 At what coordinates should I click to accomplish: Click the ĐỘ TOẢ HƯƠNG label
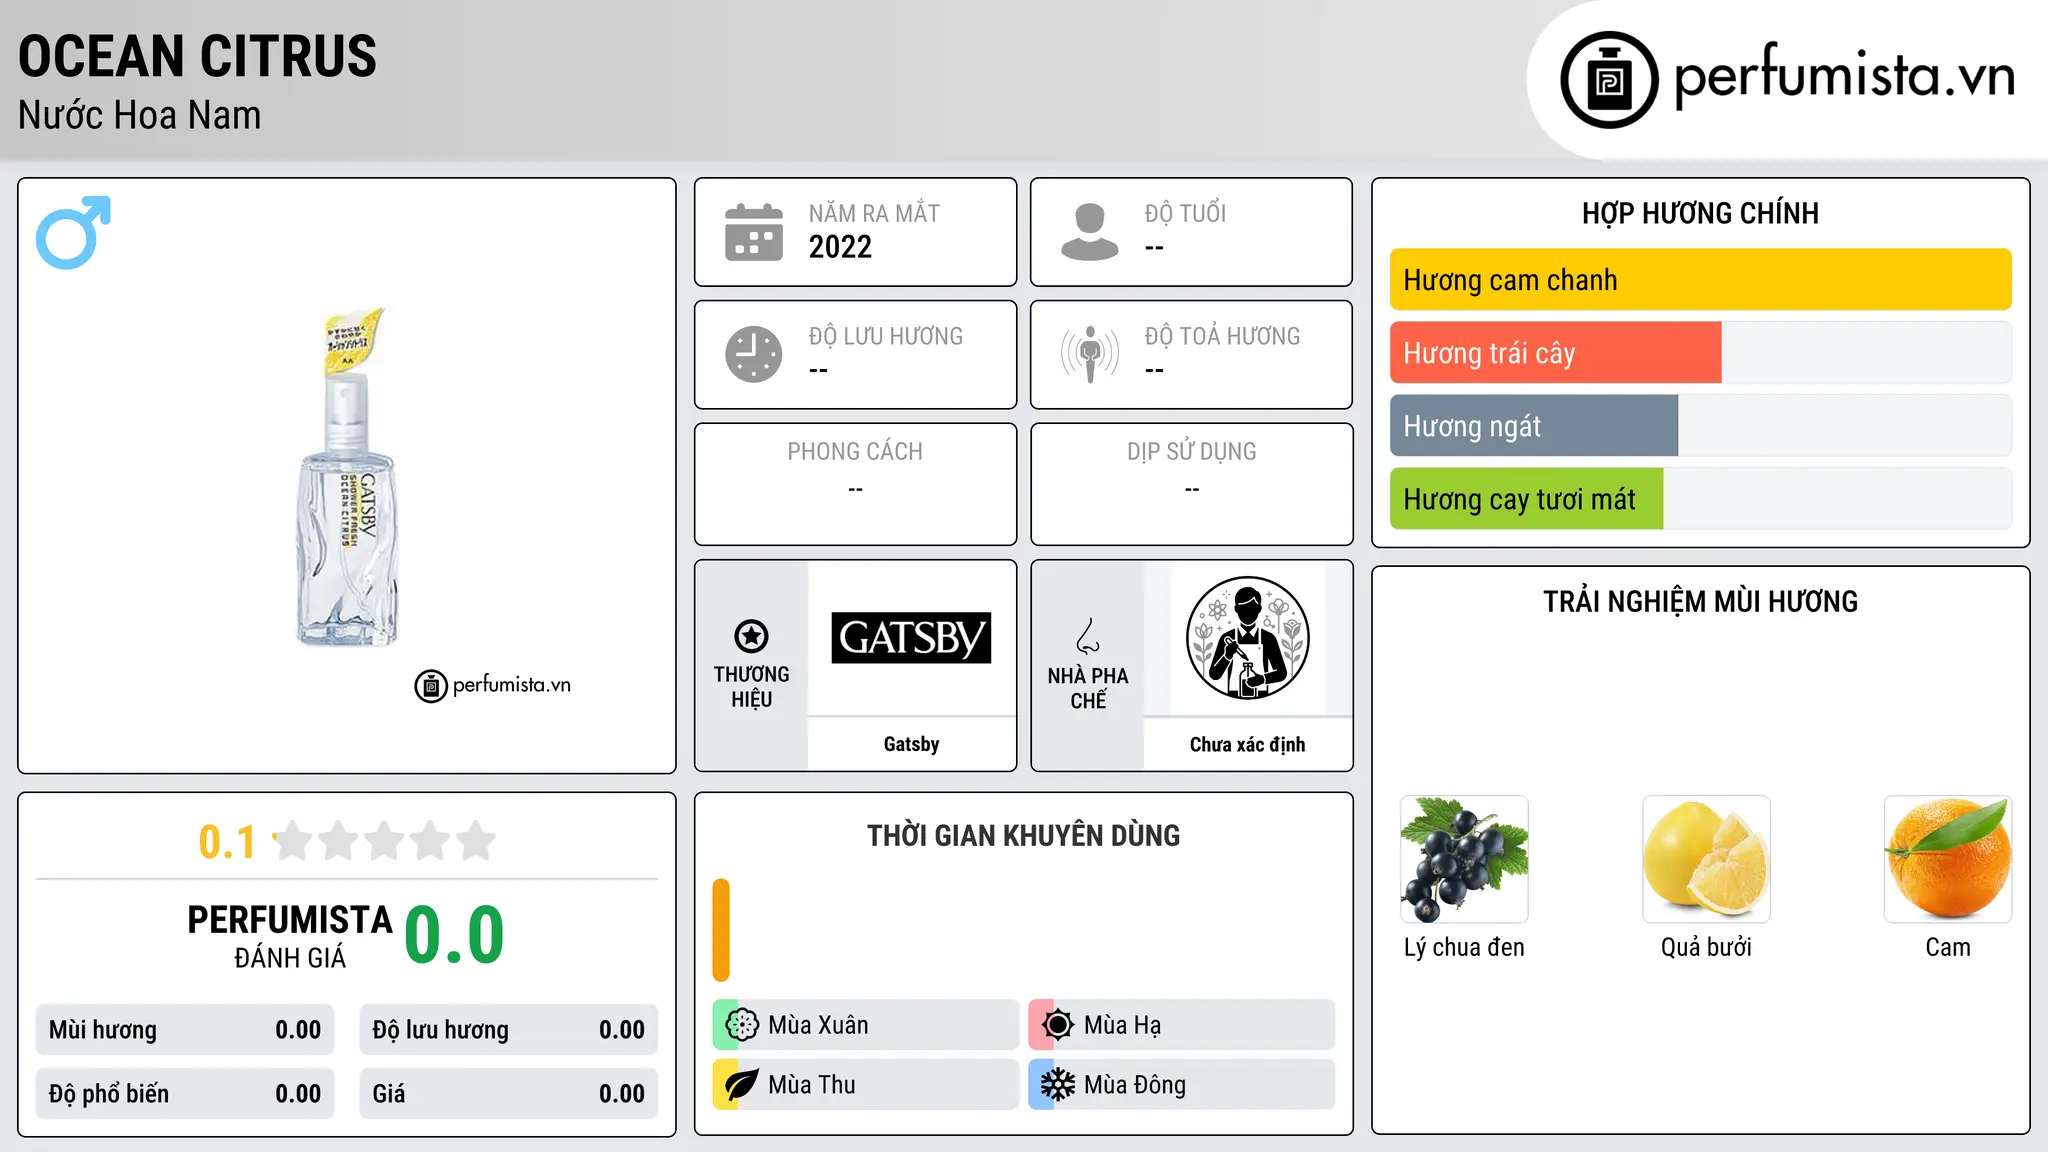point(1222,336)
